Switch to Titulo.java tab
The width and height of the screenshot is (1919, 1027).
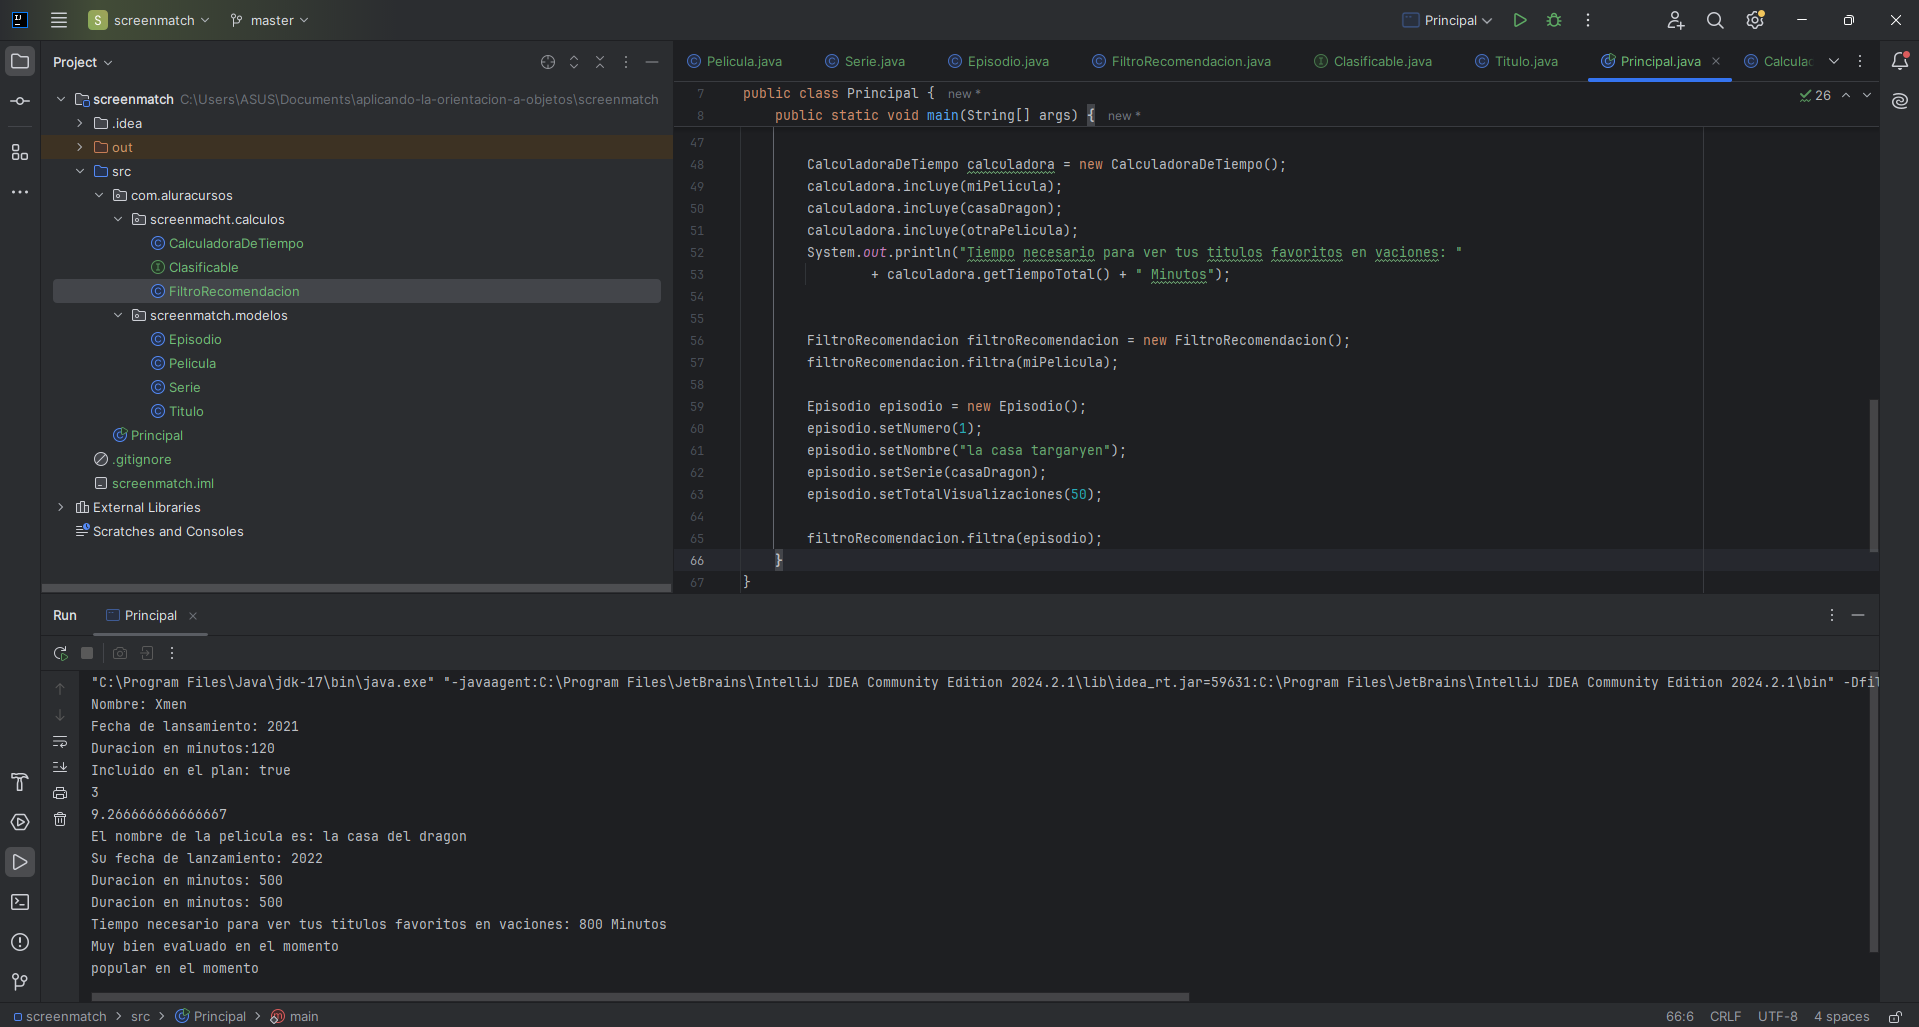1517,61
